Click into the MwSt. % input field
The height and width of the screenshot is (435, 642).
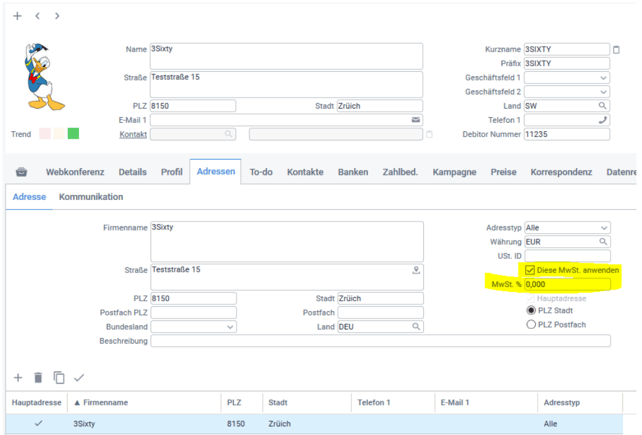pos(566,284)
